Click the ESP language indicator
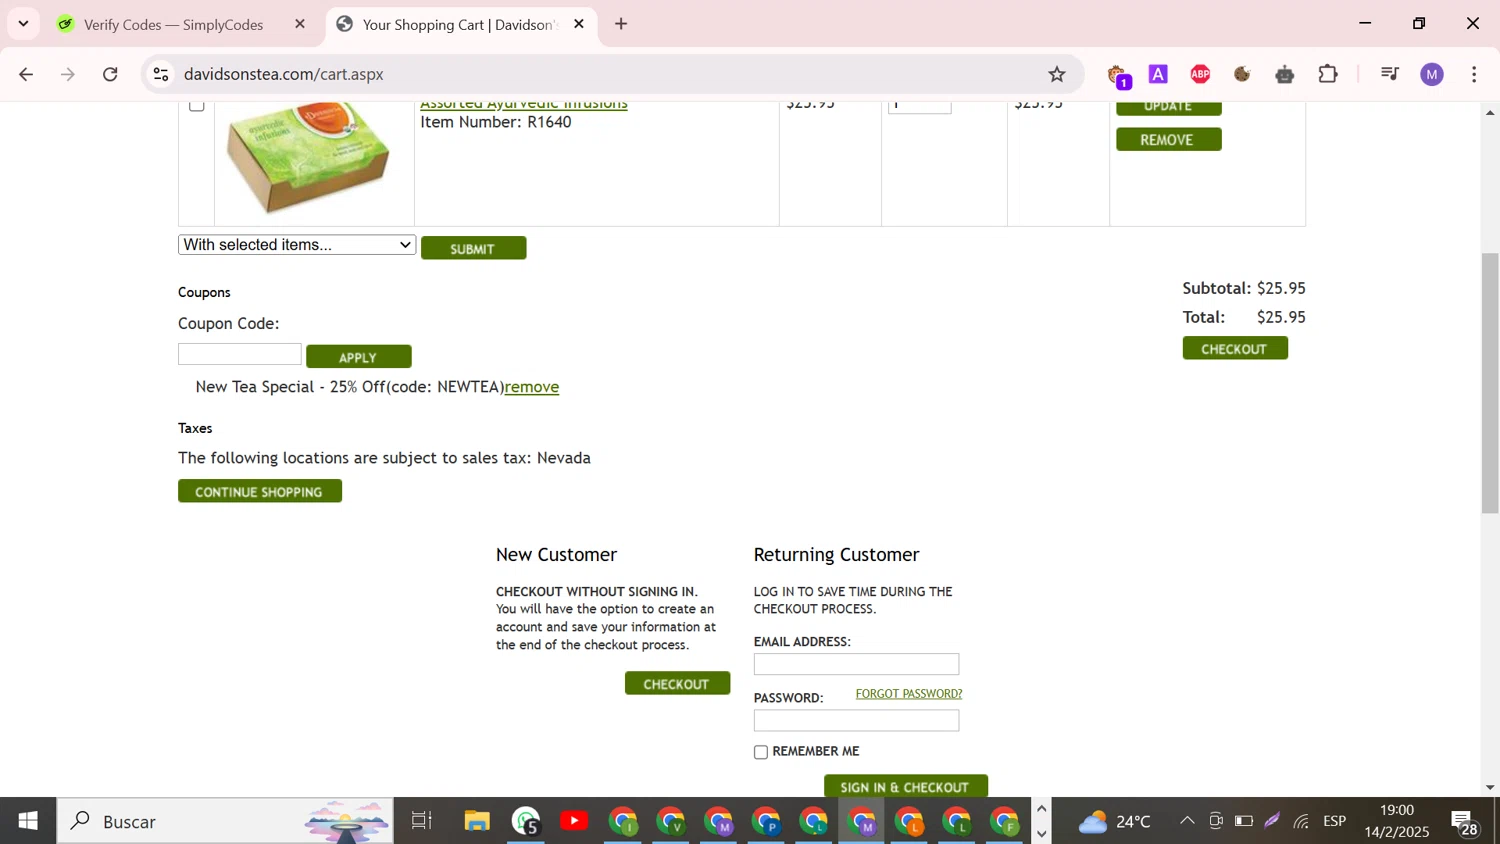The image size is (1500, 844). (1334, 821)
